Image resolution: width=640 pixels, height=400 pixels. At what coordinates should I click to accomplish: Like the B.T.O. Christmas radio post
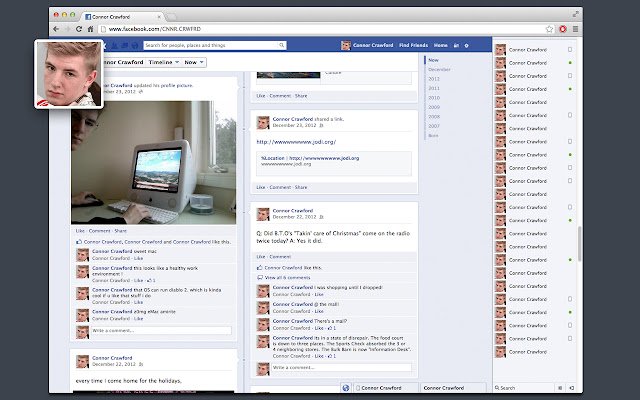pos(260,257)
